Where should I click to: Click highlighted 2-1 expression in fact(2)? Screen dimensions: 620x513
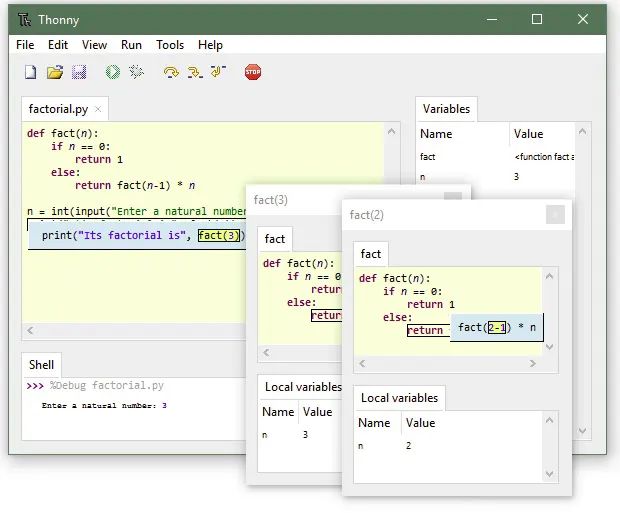point(497,327)
